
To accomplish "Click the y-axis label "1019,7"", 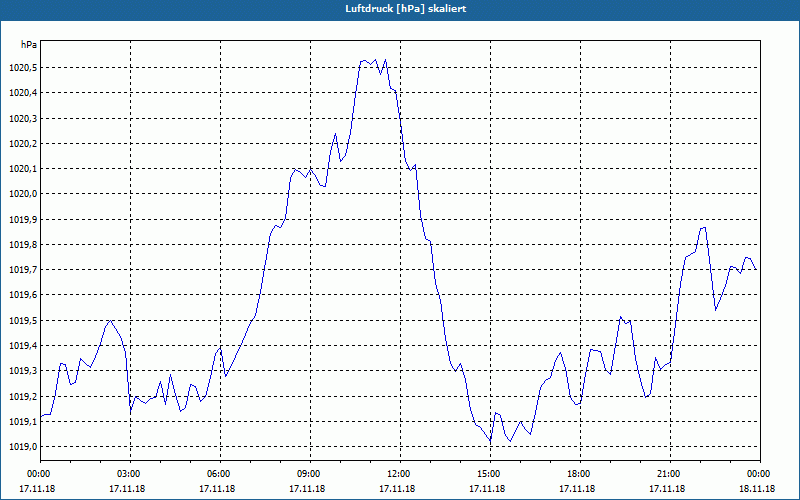I will pyautogui.click(x=23, y=270).
